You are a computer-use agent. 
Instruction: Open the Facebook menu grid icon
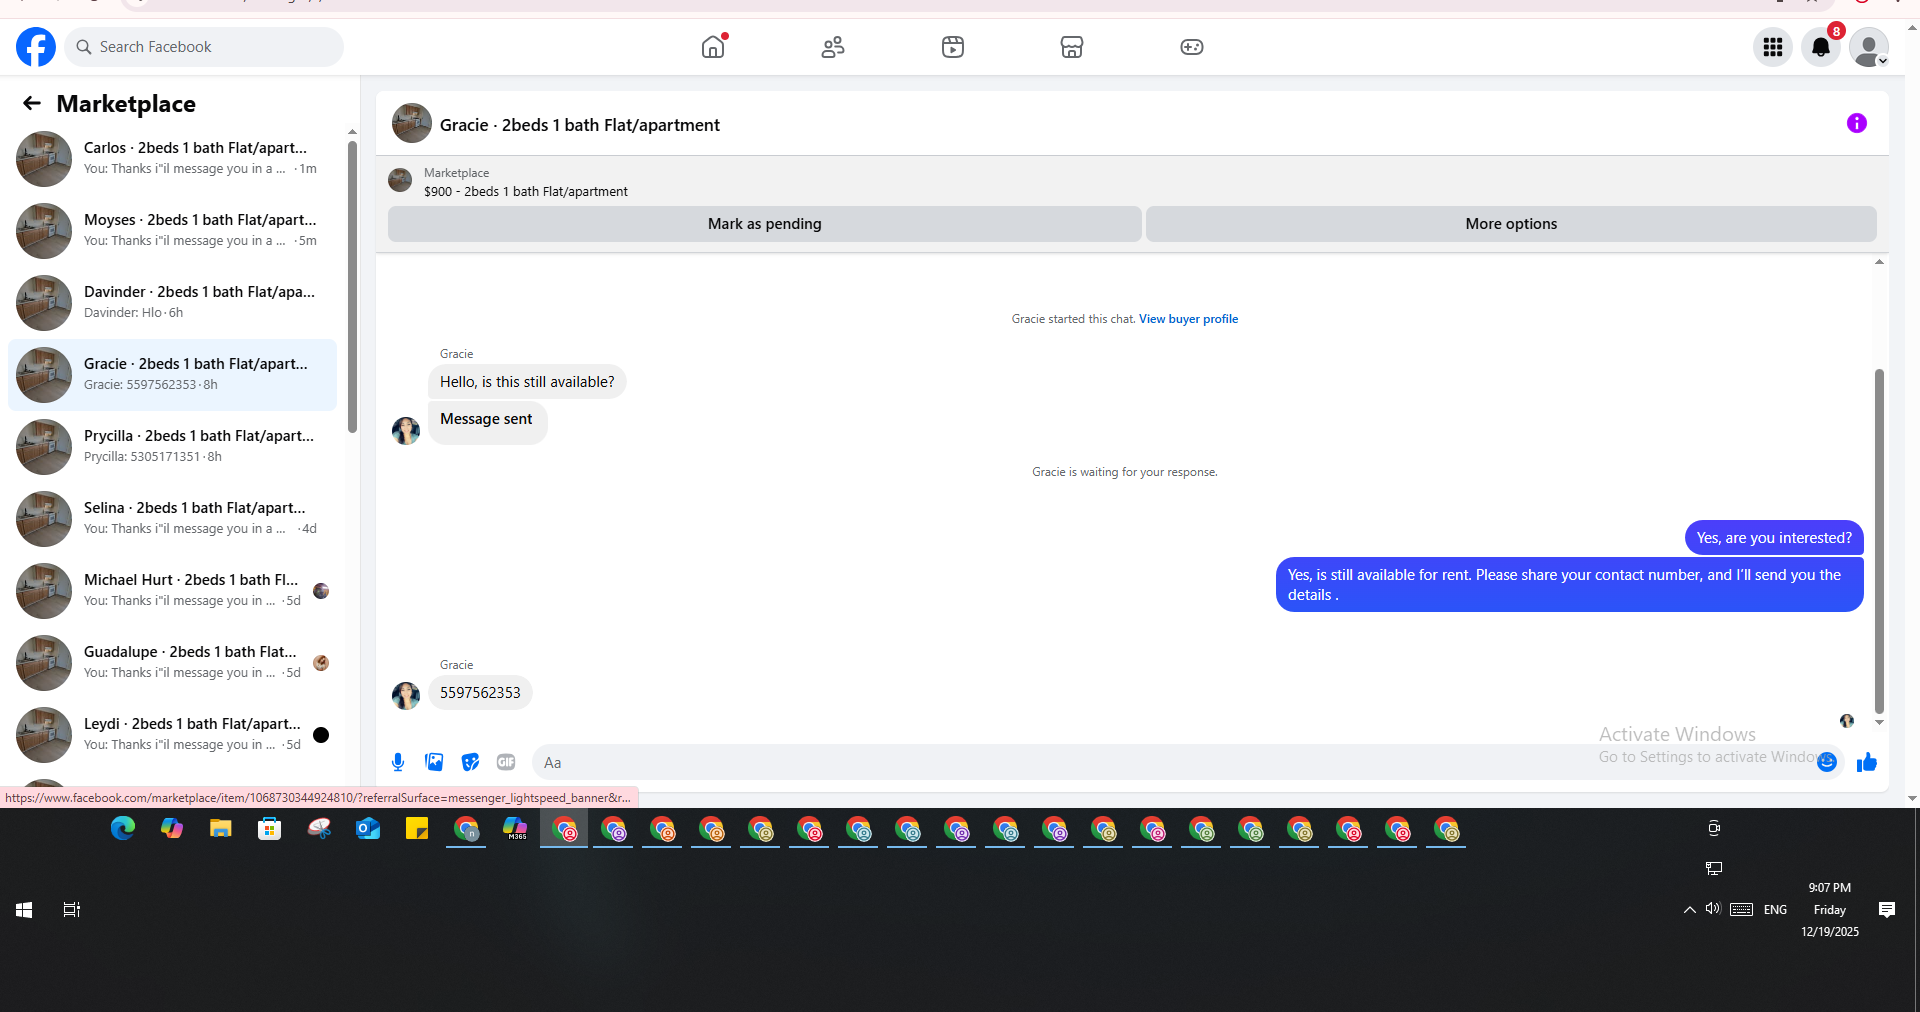[1773, 47]
